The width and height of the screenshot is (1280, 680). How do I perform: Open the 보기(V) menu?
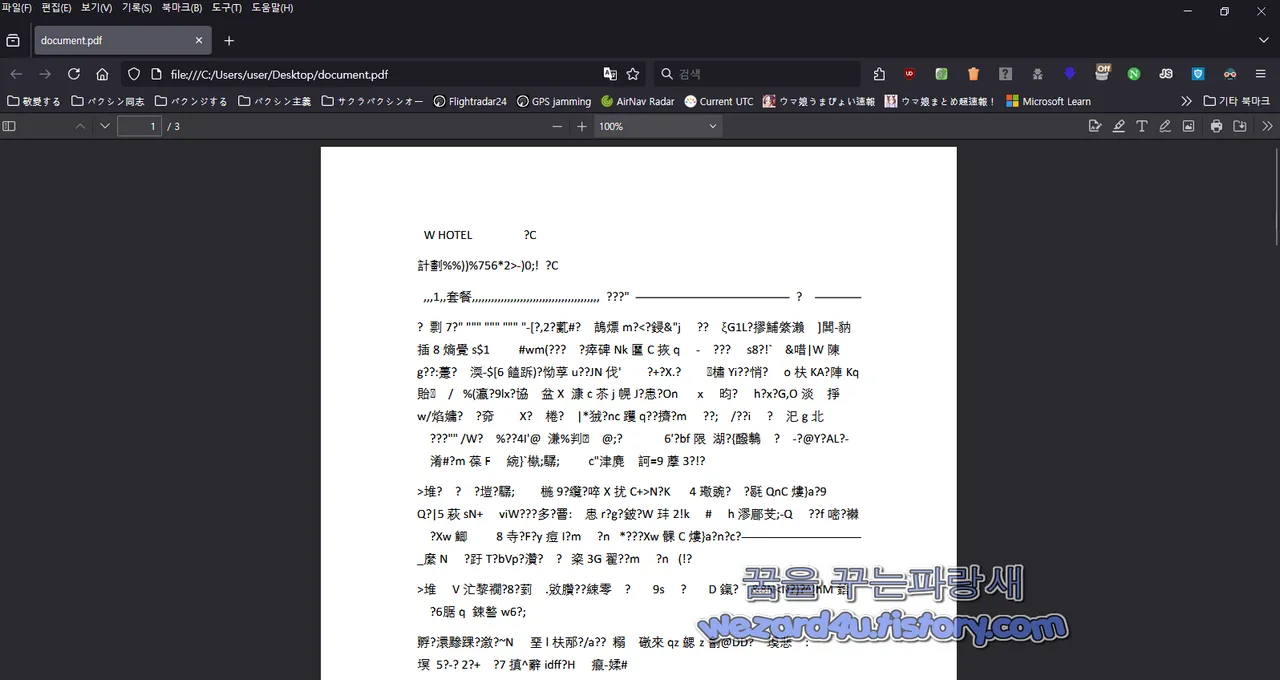click(x=96, y=8)
